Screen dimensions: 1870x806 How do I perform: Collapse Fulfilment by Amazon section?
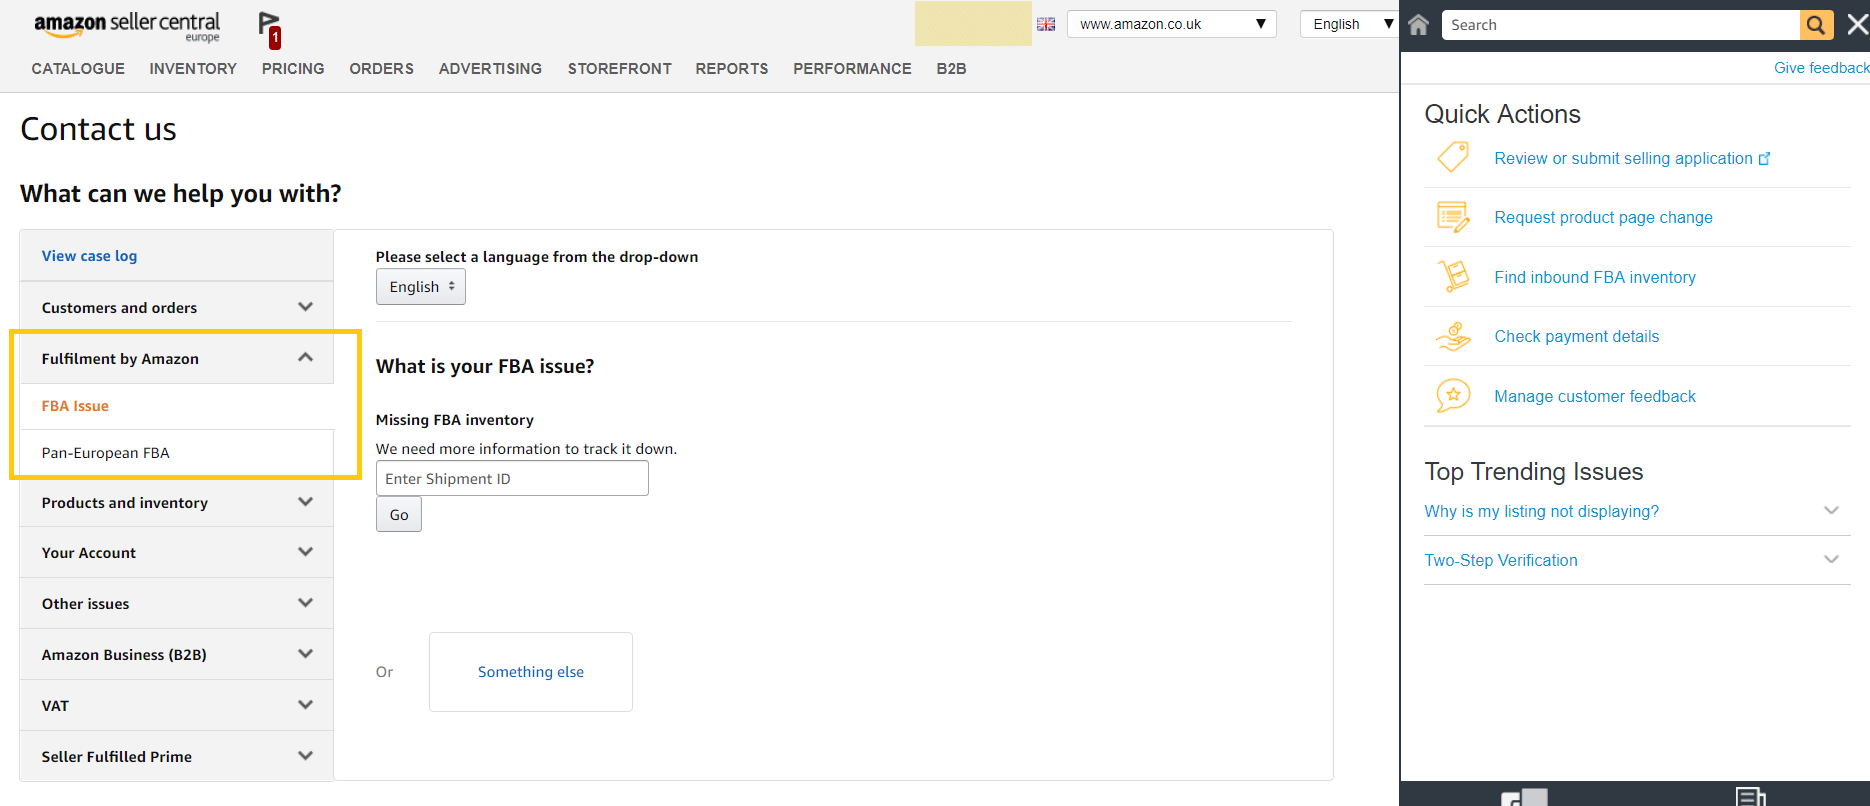[176, 358]
